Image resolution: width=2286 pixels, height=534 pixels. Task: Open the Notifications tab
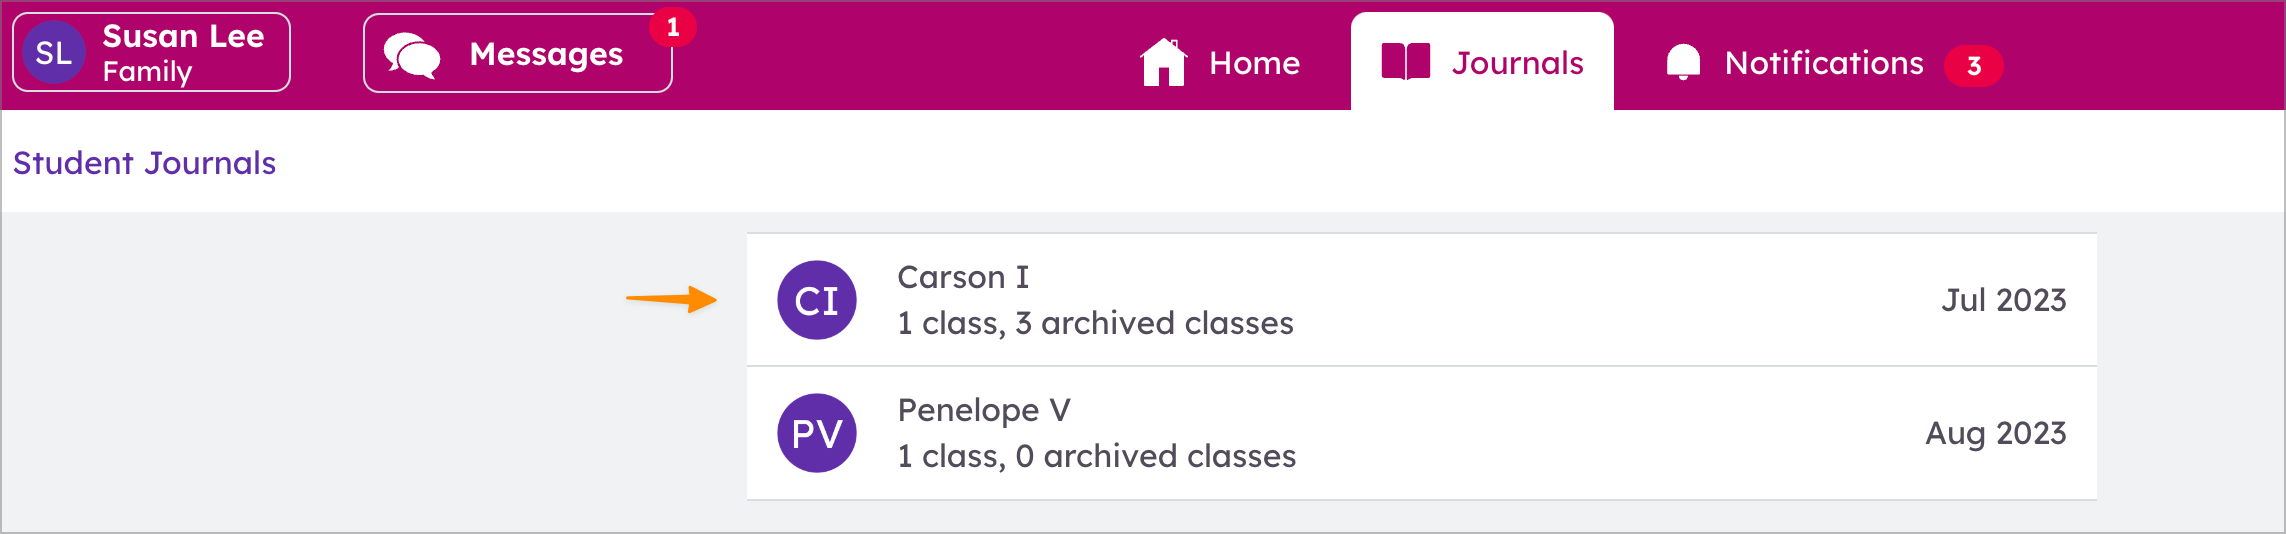(1823, 63)
